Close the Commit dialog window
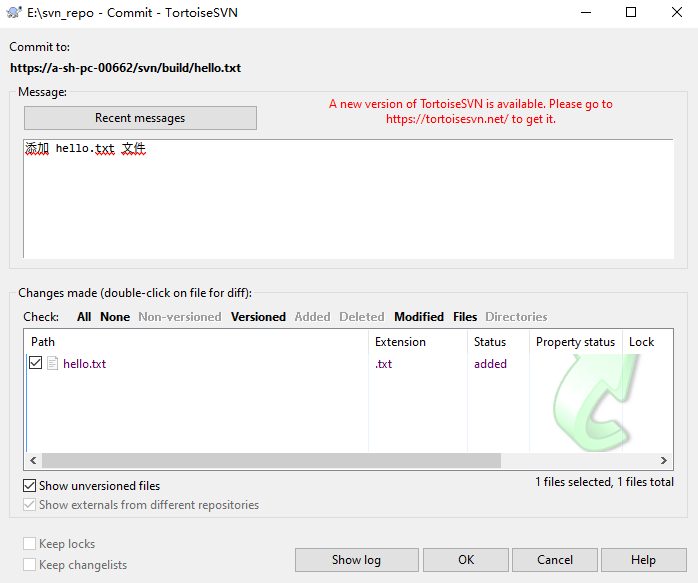 [674, 13]
